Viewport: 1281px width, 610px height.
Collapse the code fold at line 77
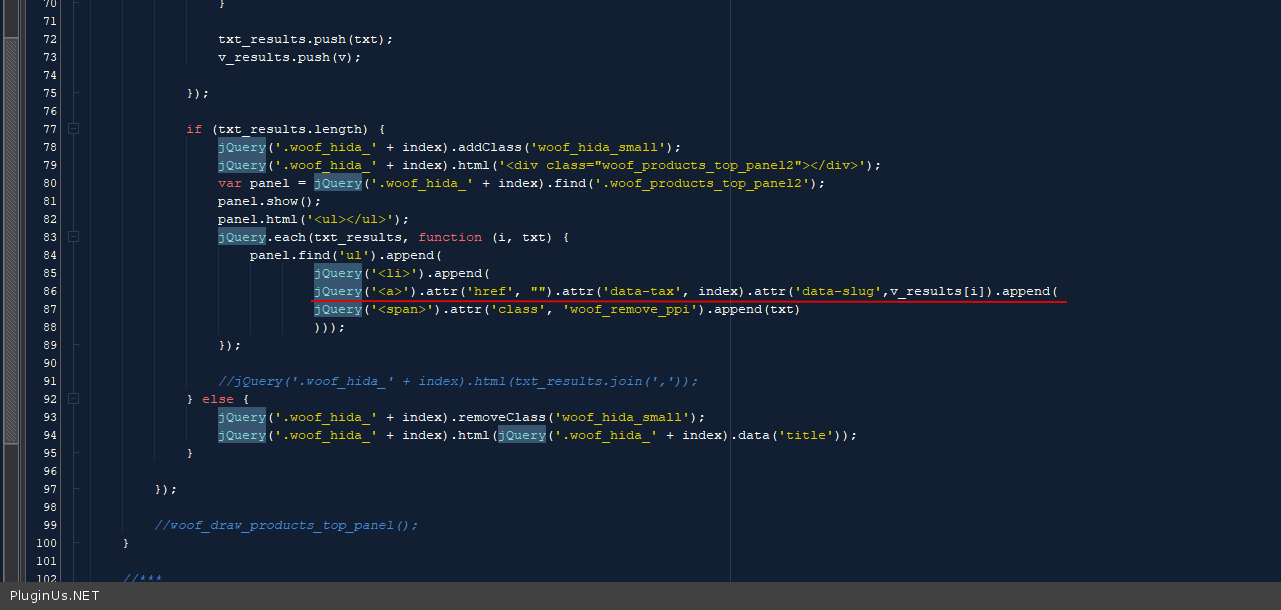(73, 129)
